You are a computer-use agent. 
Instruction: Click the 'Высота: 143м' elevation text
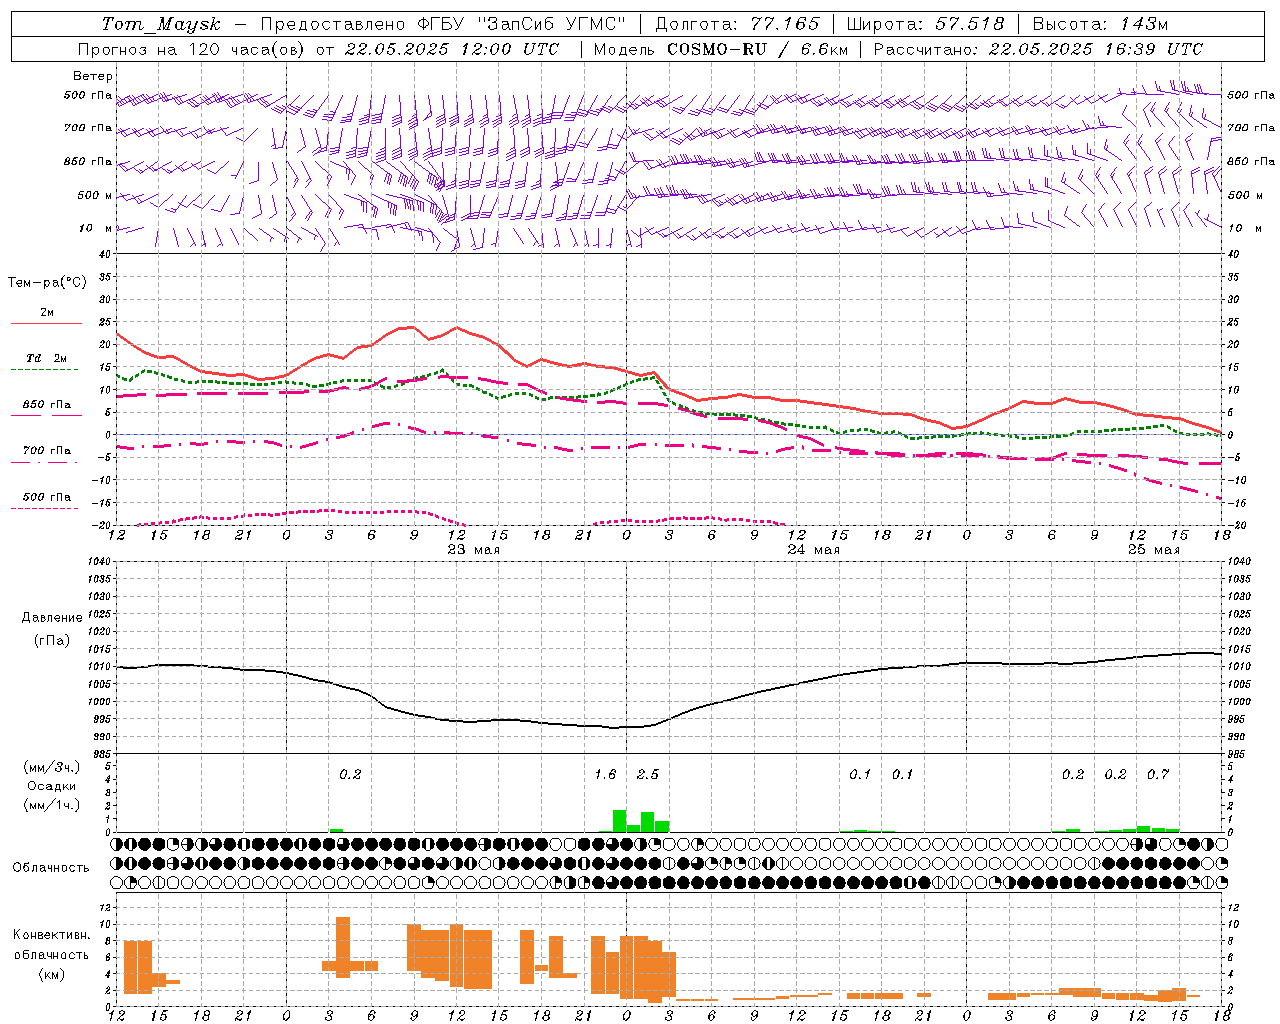pyautogui.click(x=1100, y=24)
